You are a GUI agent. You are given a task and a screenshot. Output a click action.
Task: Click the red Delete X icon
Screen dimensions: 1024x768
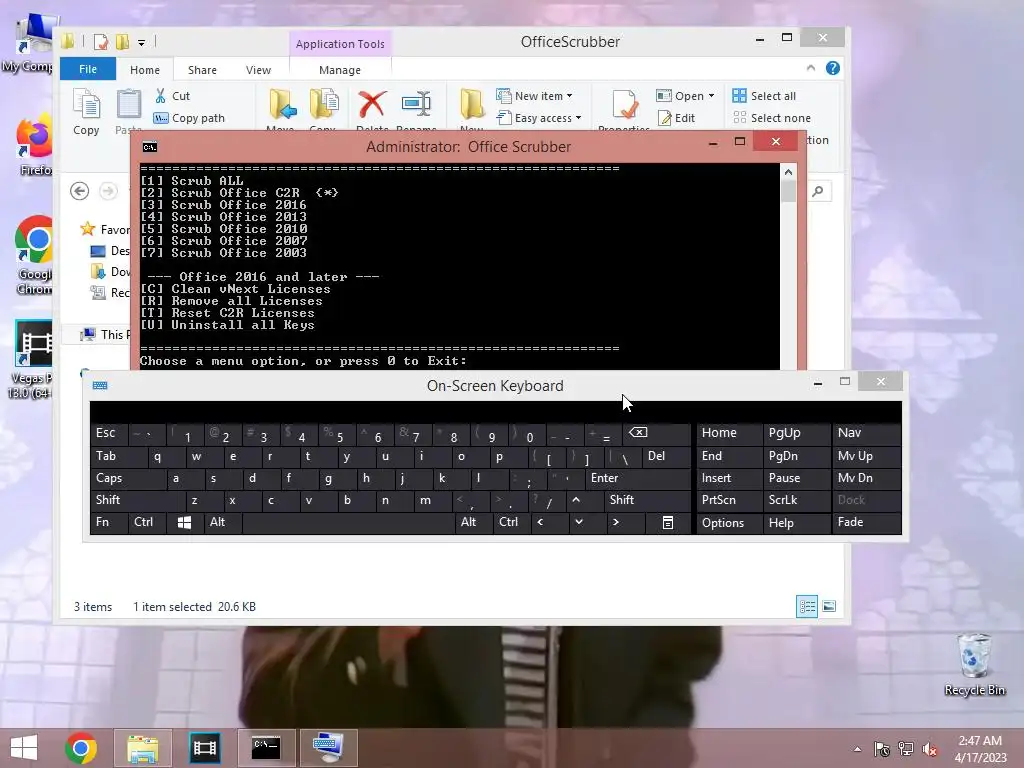coord(372,105)
